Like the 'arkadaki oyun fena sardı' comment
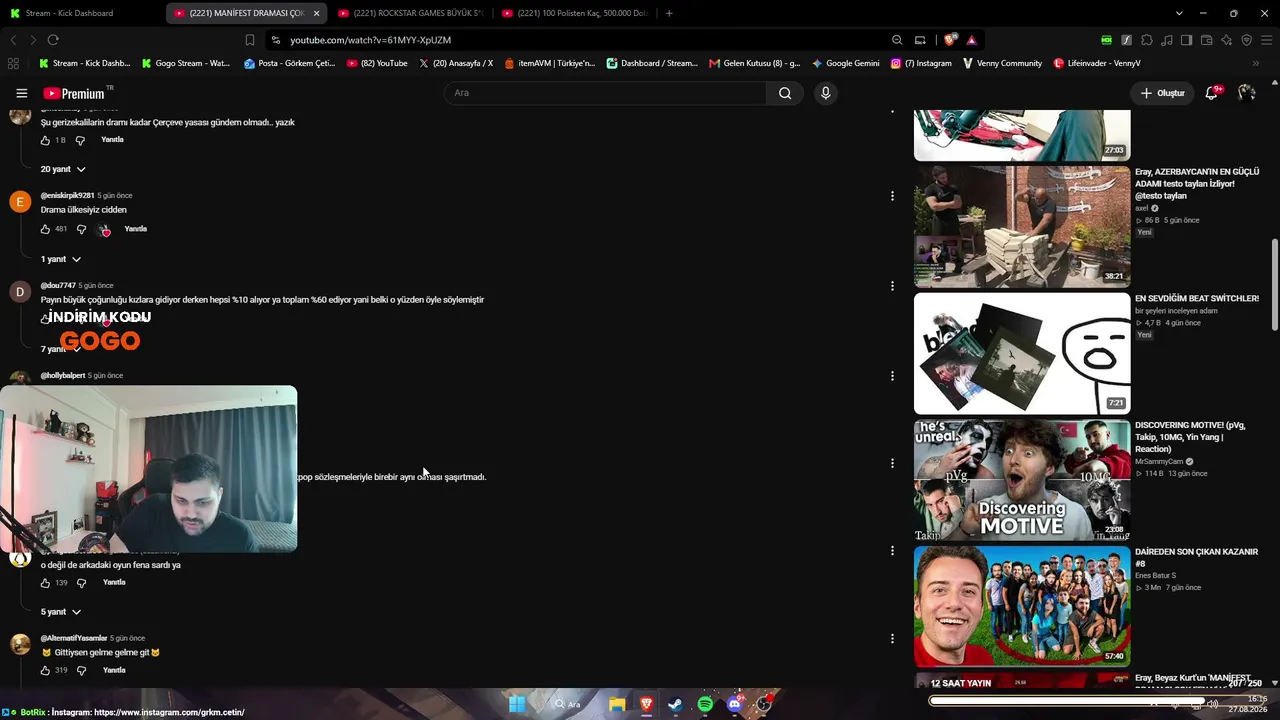Screen dimensions: 1280x720 point(45,583)
